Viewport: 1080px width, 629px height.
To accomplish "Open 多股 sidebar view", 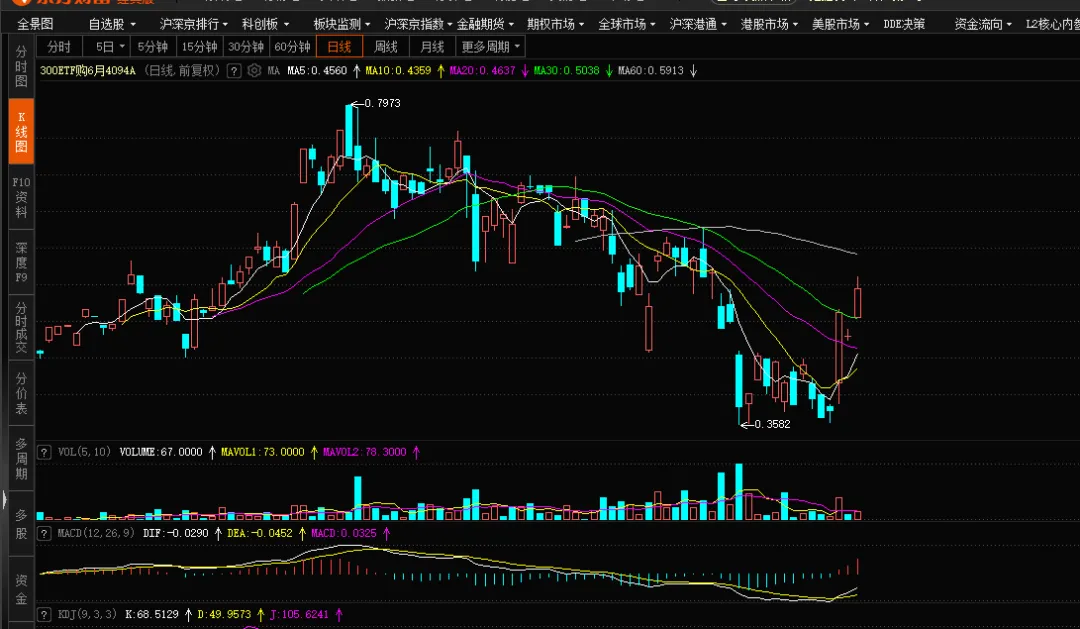I will (21, 524).
